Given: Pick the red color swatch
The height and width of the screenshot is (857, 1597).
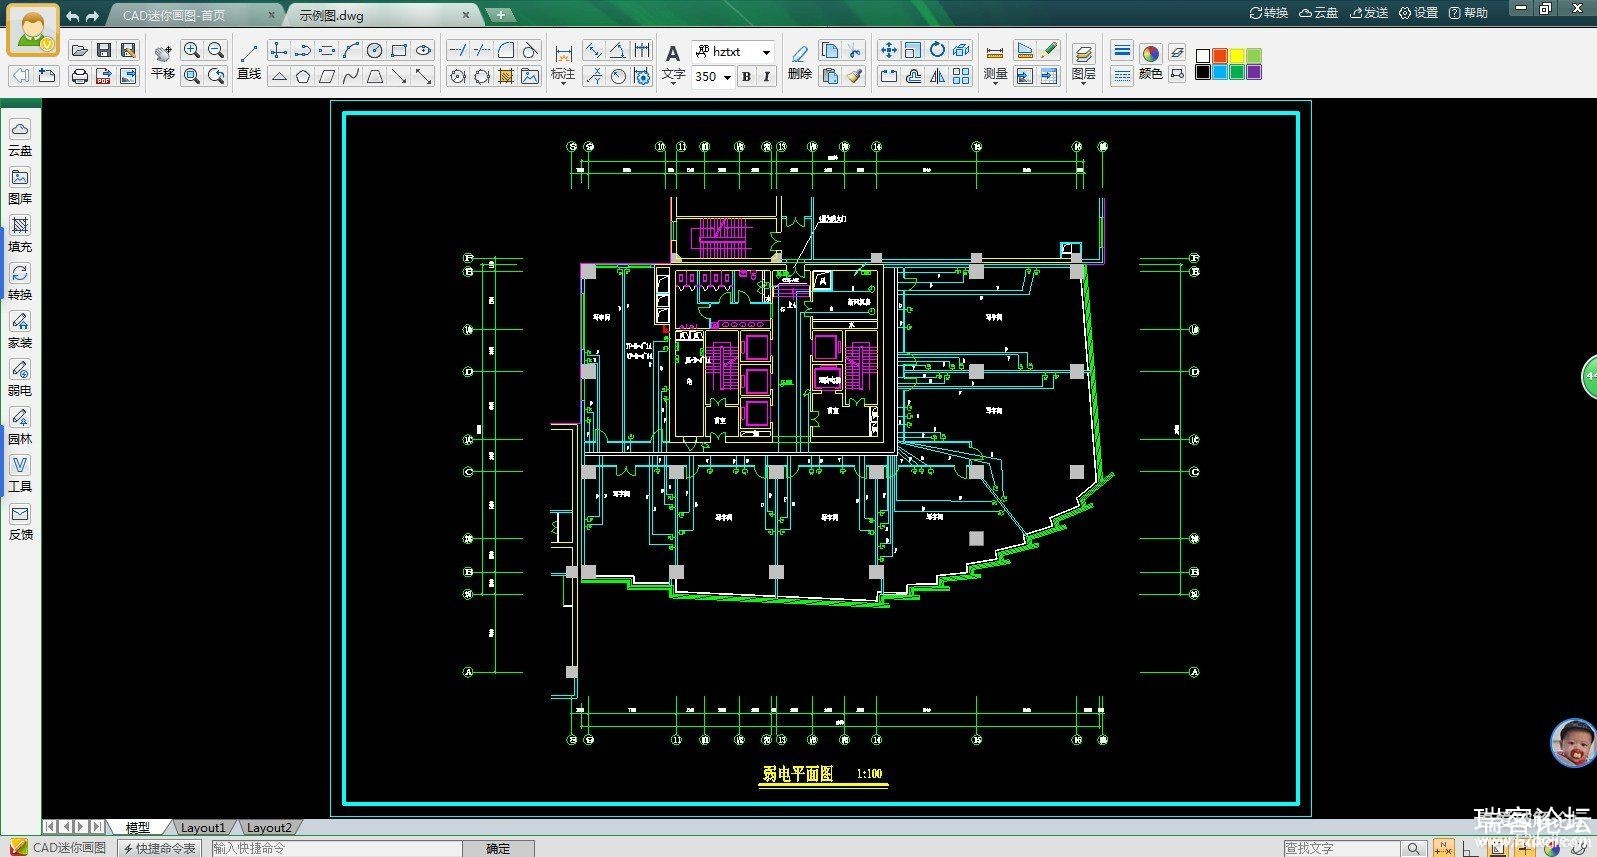Looking at the screenshot, I should pyautogui.click(x=1220, y=55).
